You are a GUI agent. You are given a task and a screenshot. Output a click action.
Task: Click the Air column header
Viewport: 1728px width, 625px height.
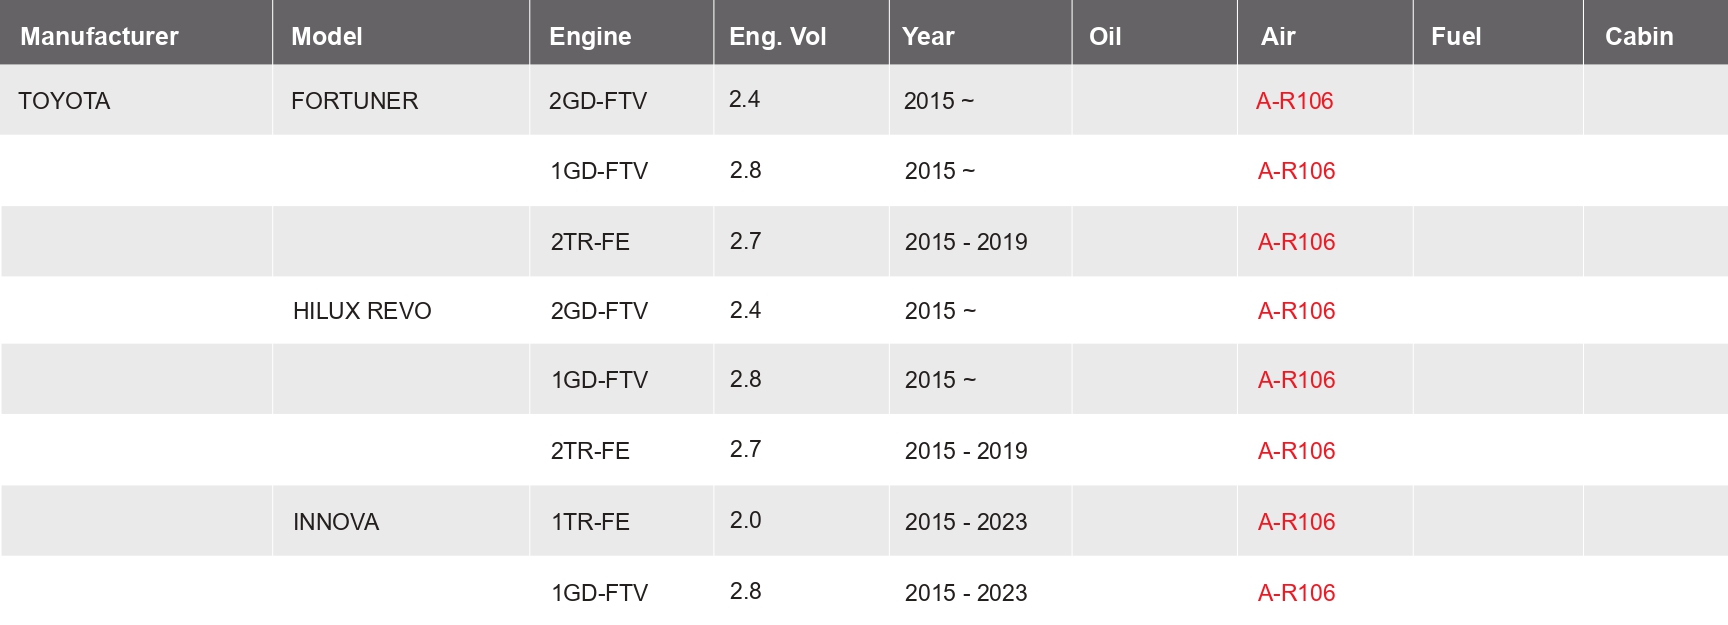(x=1278, y=36)
